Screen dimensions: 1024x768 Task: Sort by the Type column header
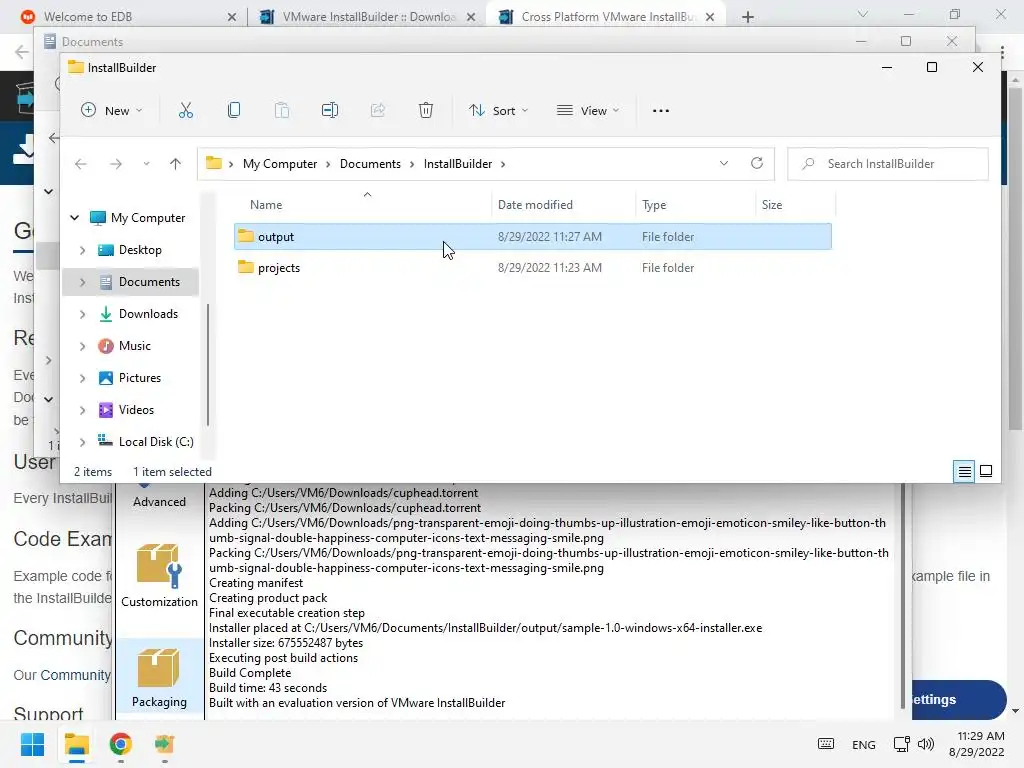[654, 204]
